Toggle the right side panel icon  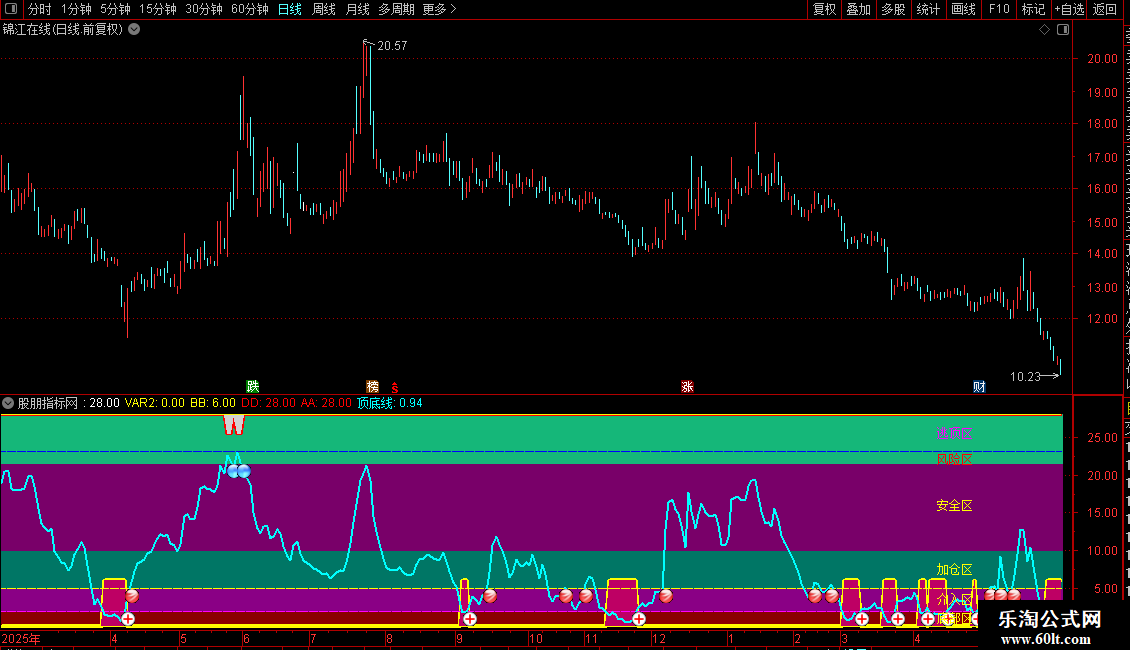pyautogui.click(x=1063, y=30)
